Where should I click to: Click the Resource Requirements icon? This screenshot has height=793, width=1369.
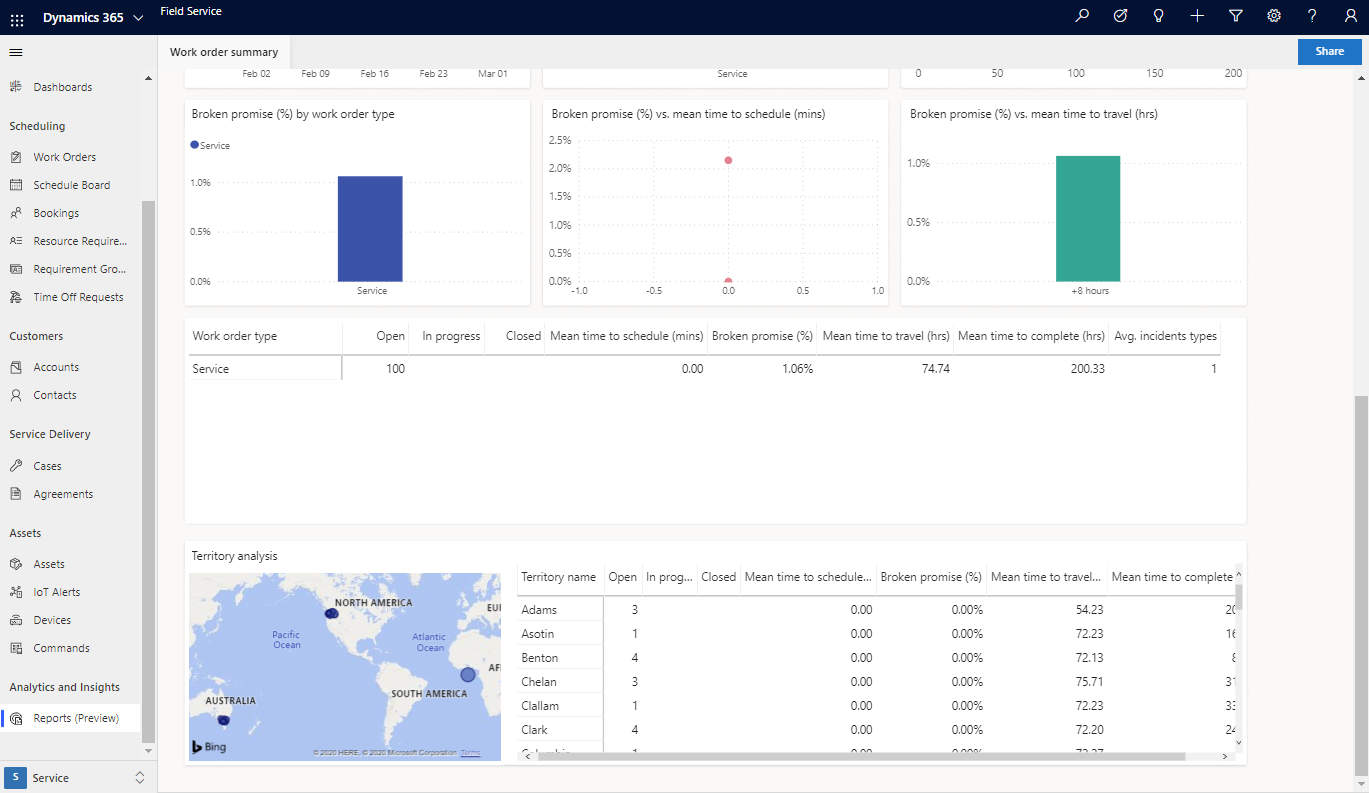pos(16,241)
